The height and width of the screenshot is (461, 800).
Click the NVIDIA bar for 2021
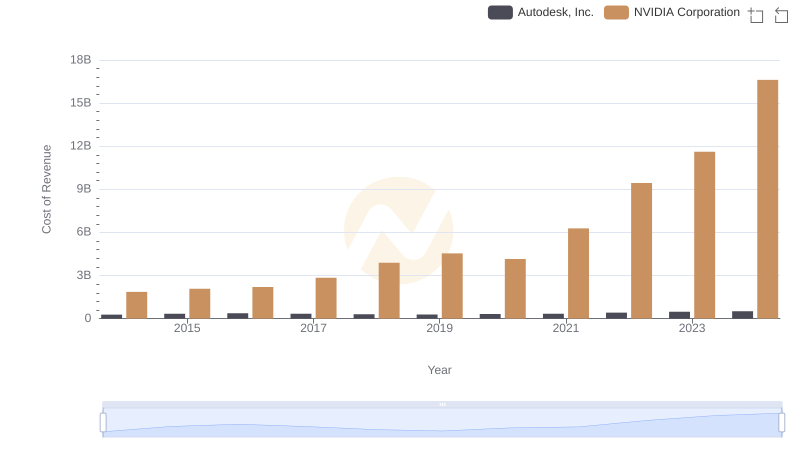pyautogui.click(x=578, y=273)
